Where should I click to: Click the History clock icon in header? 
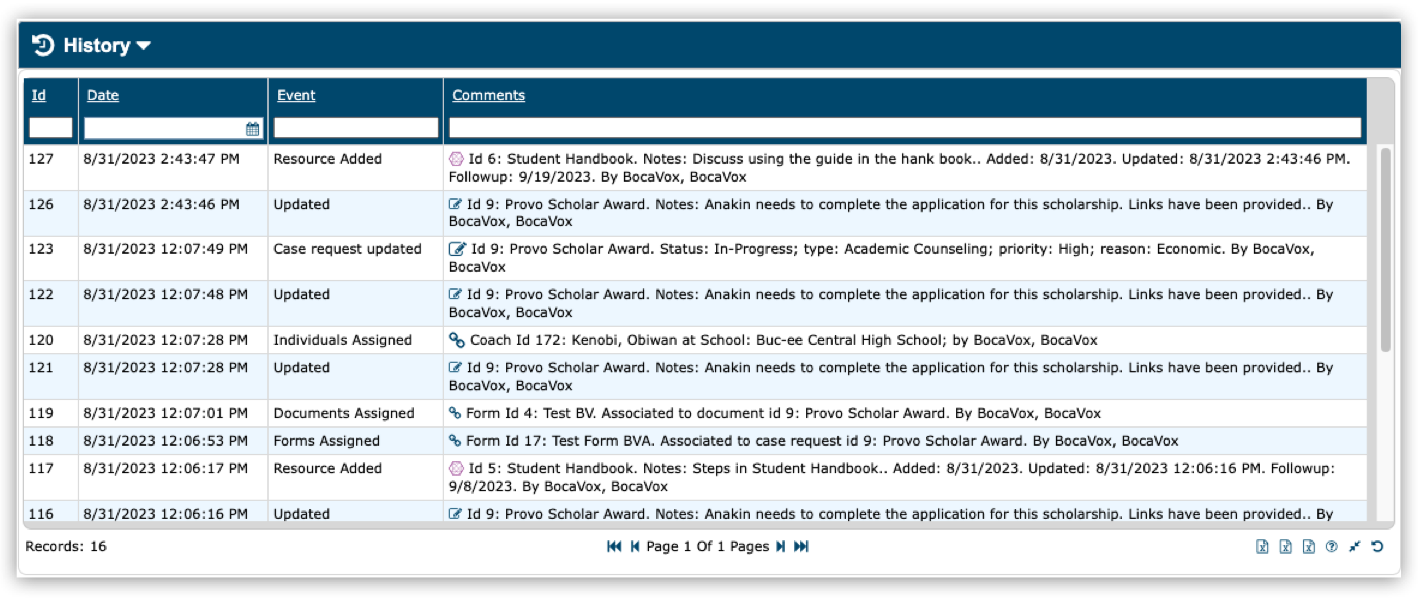click(43, 45)
